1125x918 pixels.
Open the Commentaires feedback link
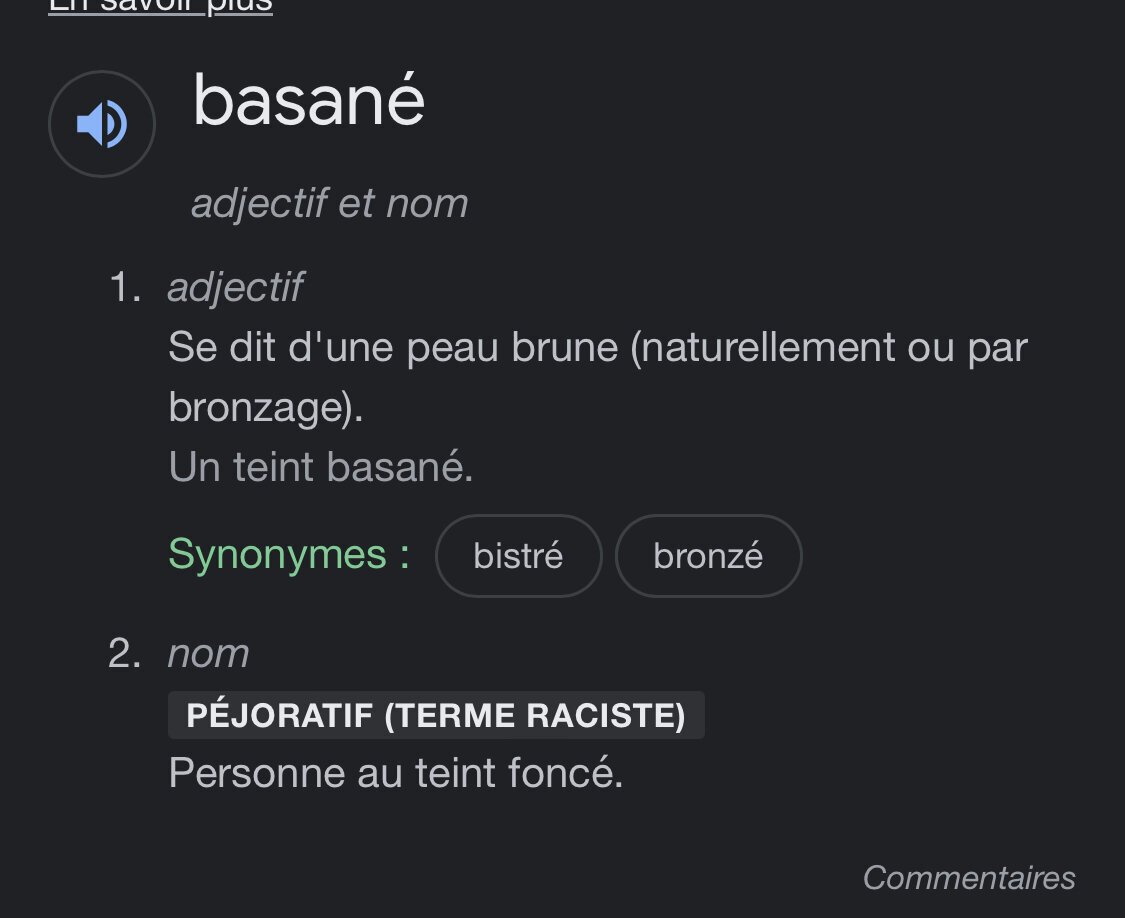[969, 877]
